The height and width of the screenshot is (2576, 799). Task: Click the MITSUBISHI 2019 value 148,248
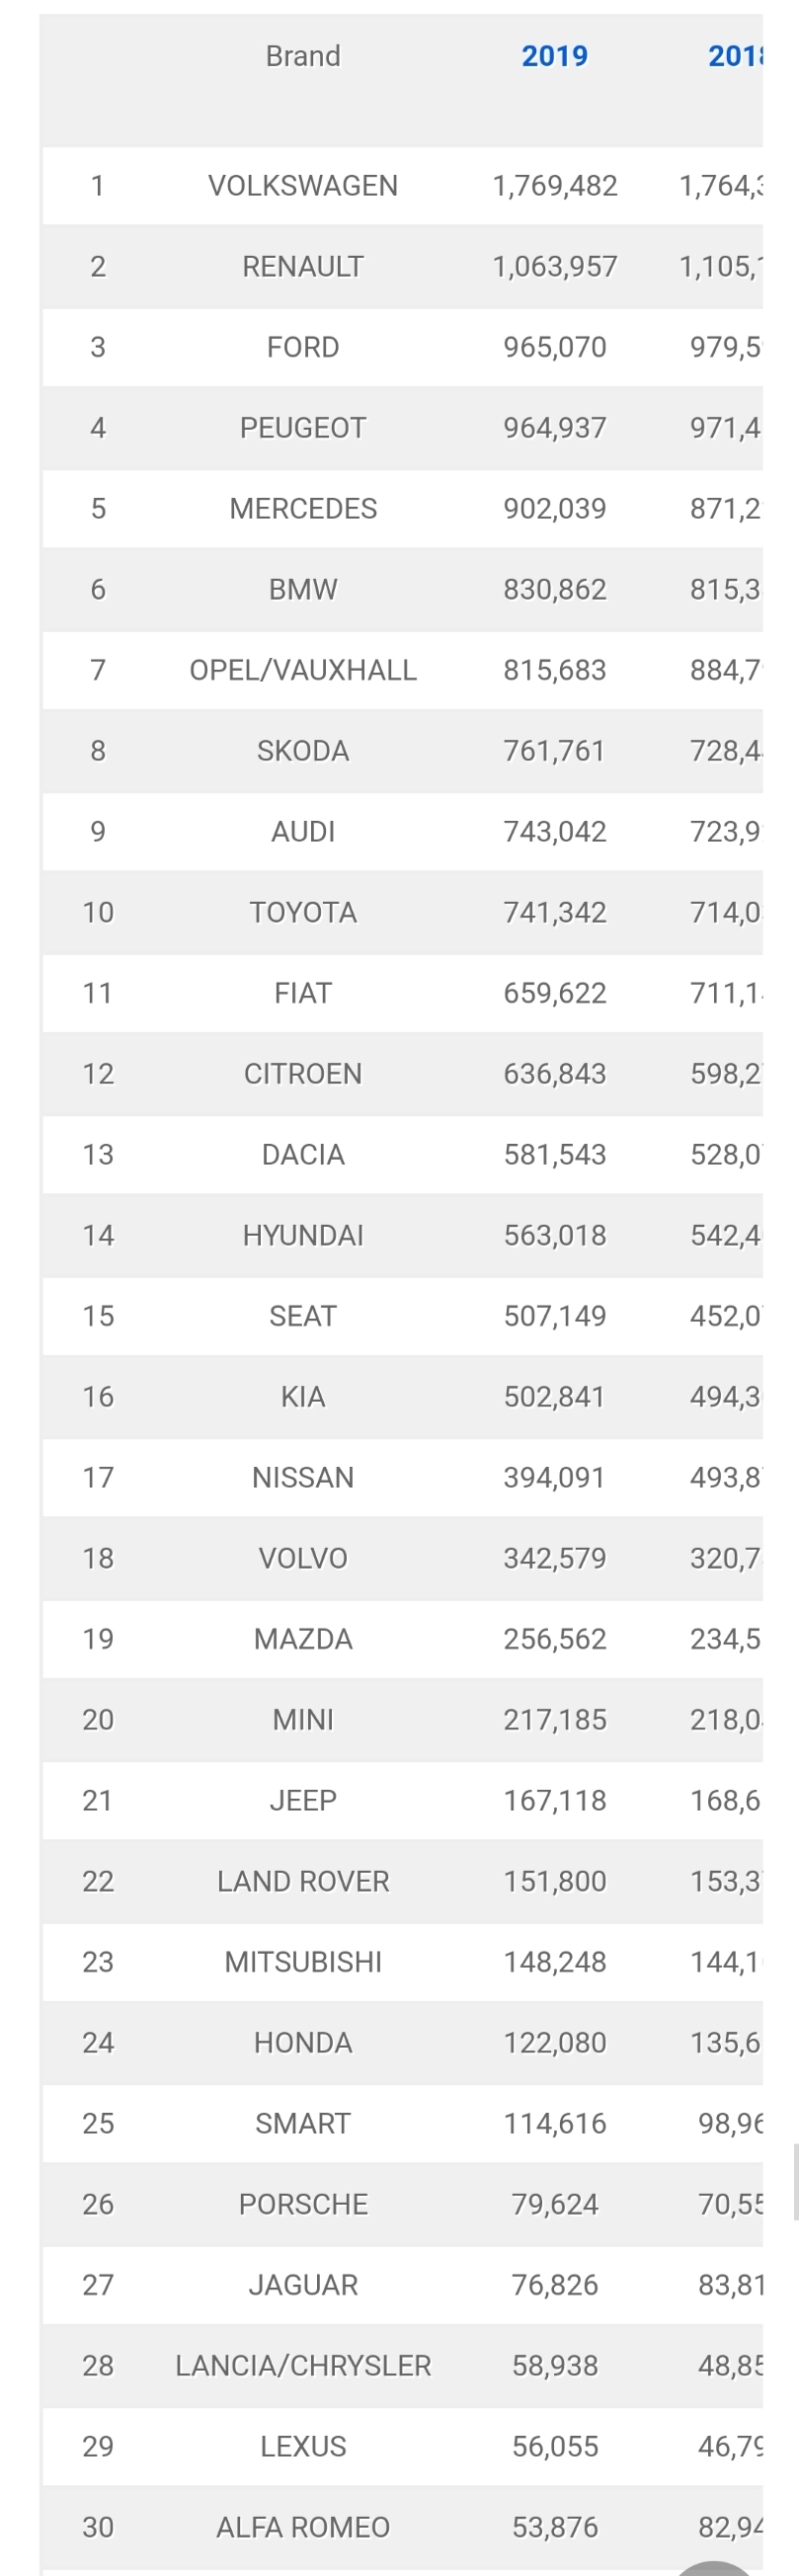pos(555,1962)
